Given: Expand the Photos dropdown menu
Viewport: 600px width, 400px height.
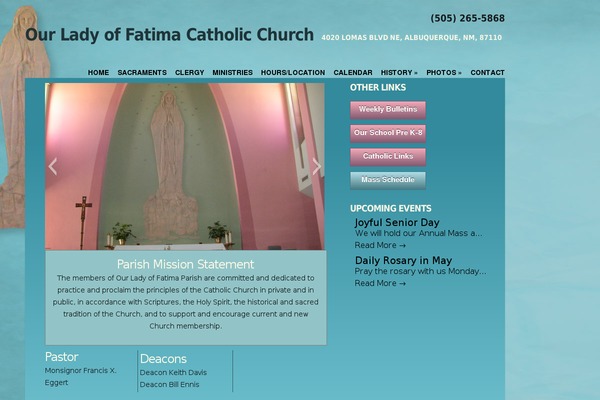Looking at the screenshot, I should pos(444,72).
